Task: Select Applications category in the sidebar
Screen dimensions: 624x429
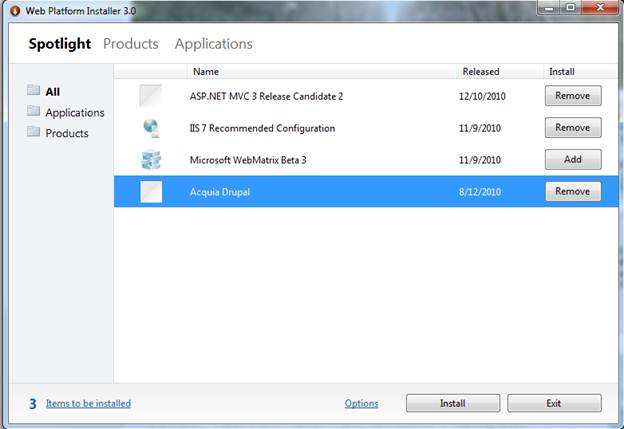Action: coord(75,113)
